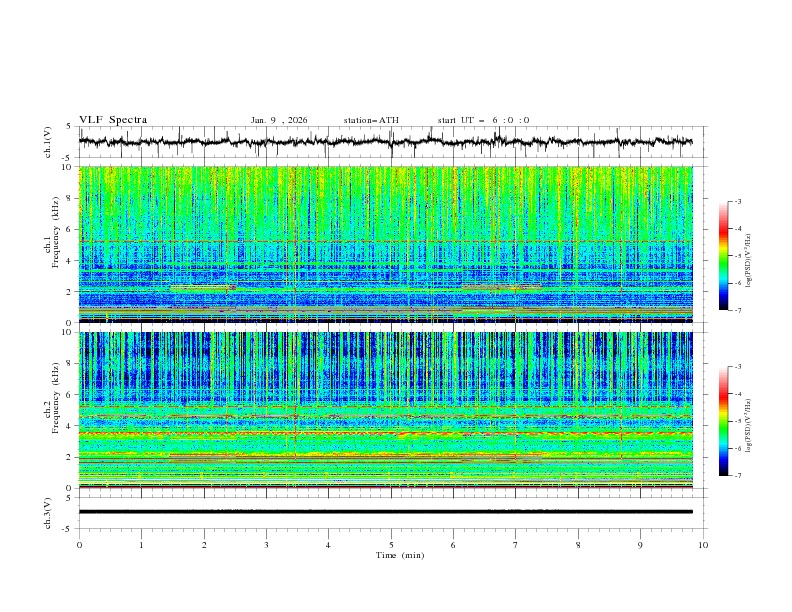This screenshot has height=612, width=792.
Task: Click the time axis tick label '2'
Action: click(204, 545)
